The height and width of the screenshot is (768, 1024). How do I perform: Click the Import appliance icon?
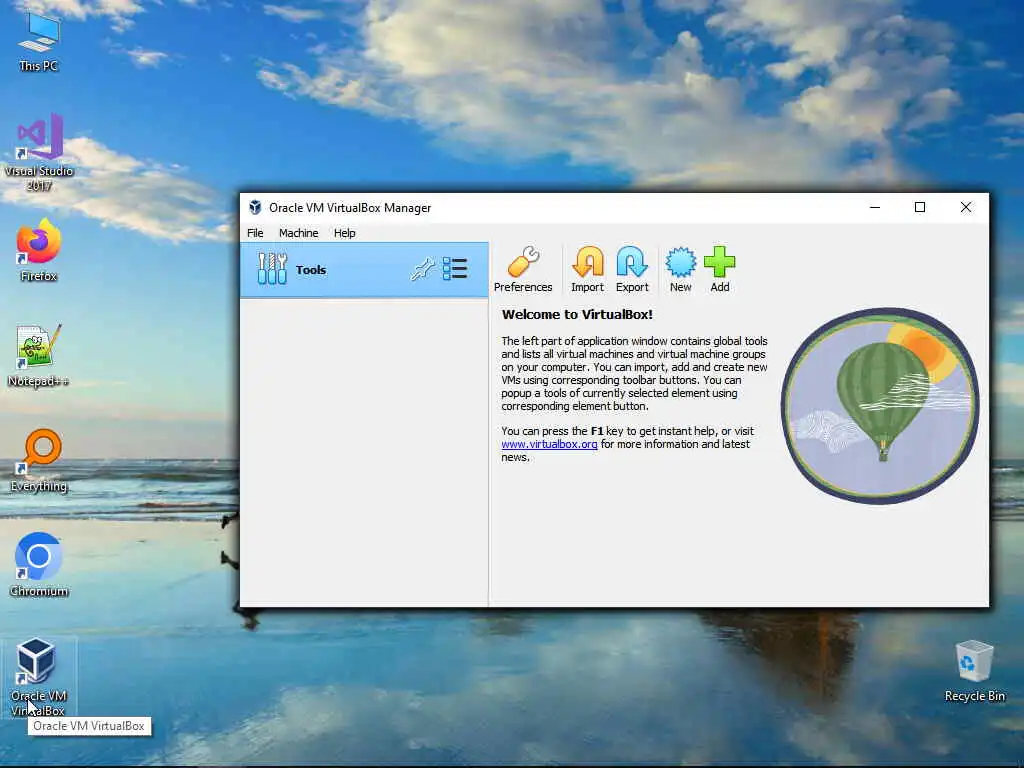587,269
